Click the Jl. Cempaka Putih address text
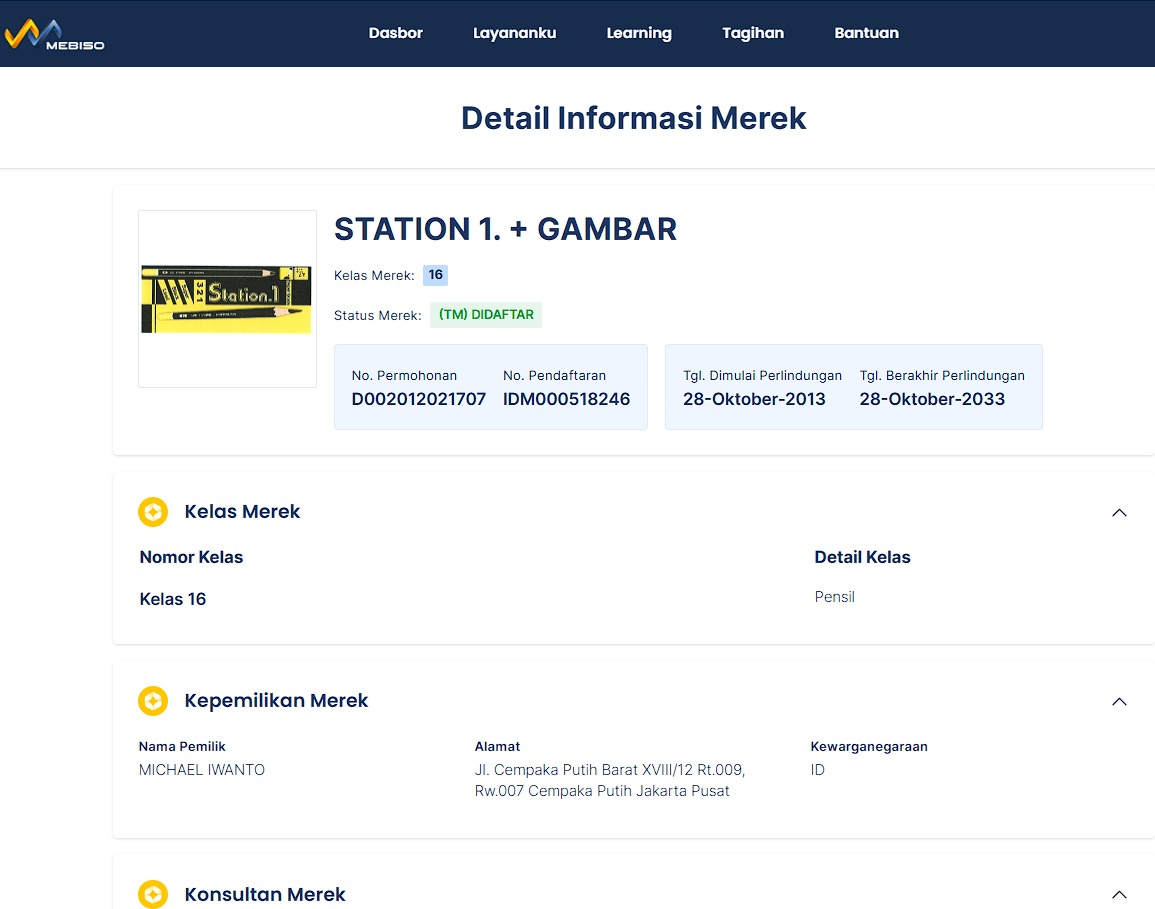This screenshot has height=909, width=1155. 610,780
